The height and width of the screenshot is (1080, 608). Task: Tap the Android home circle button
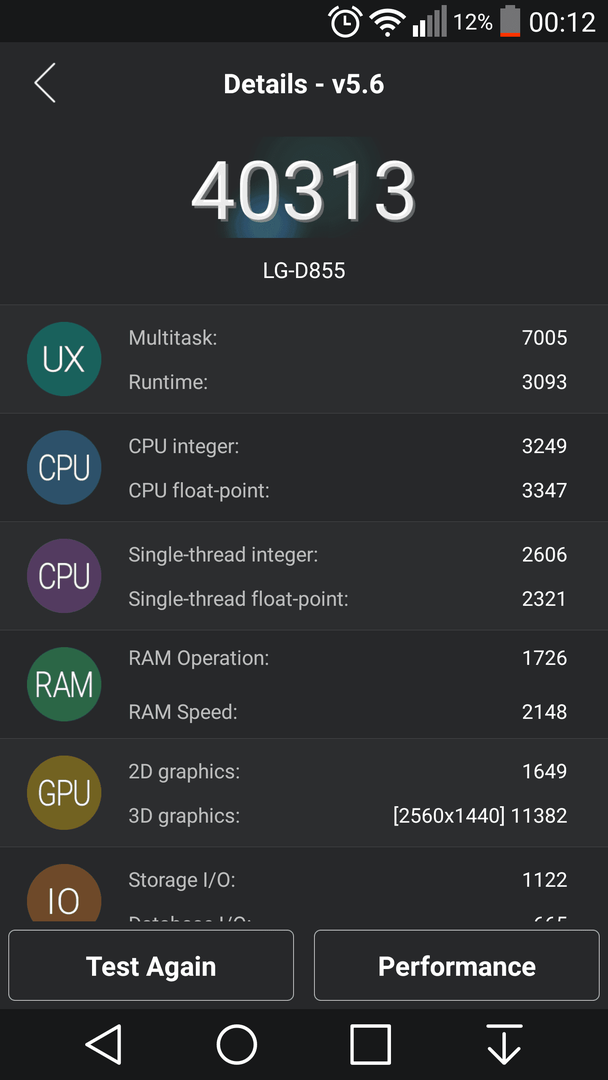tap(237, 1044)
